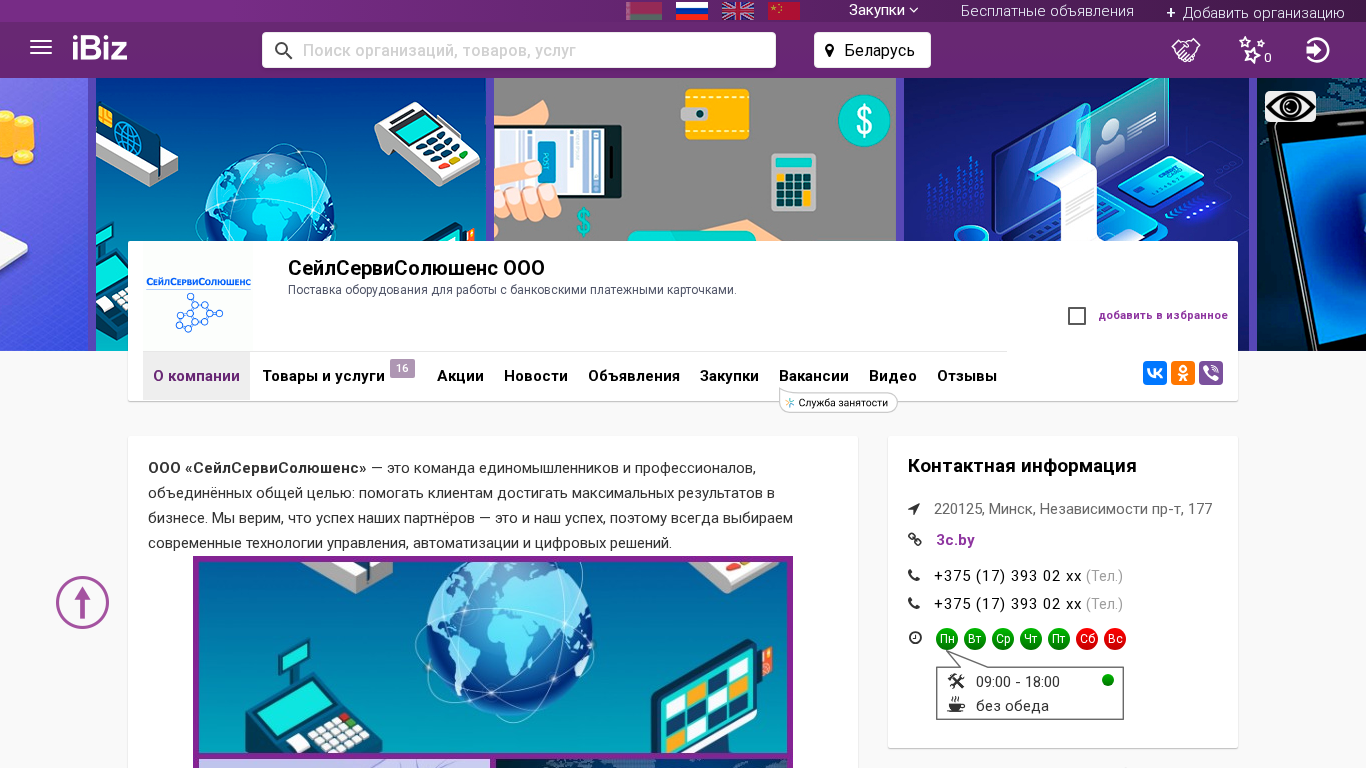Select Tuesday (Вт) working day
Viewport: 1366px width, 768px height.
pos(975,639)
